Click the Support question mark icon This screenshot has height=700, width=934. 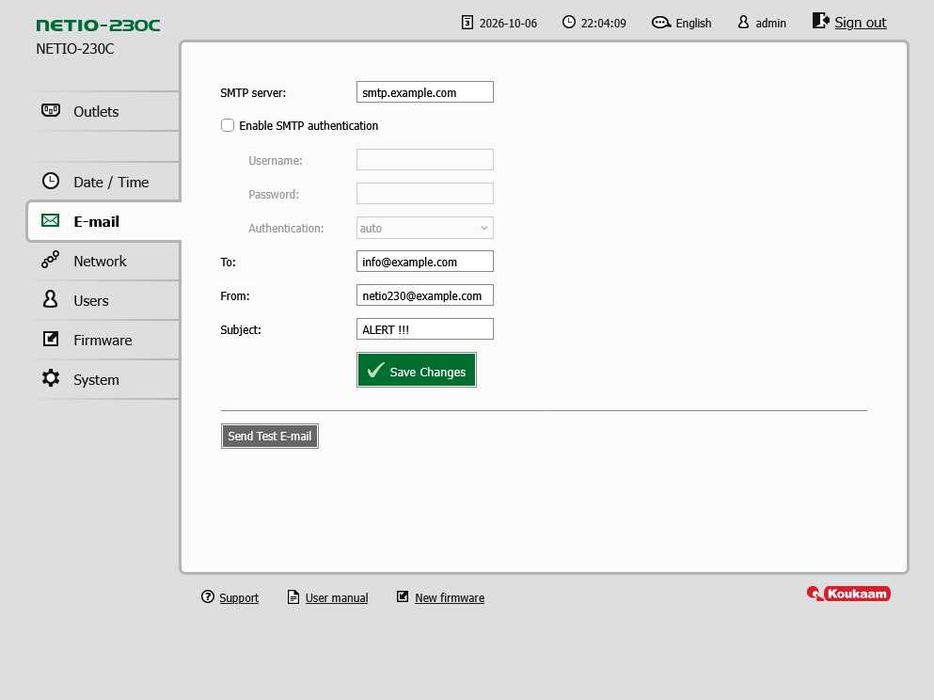[x=207, y=597]
